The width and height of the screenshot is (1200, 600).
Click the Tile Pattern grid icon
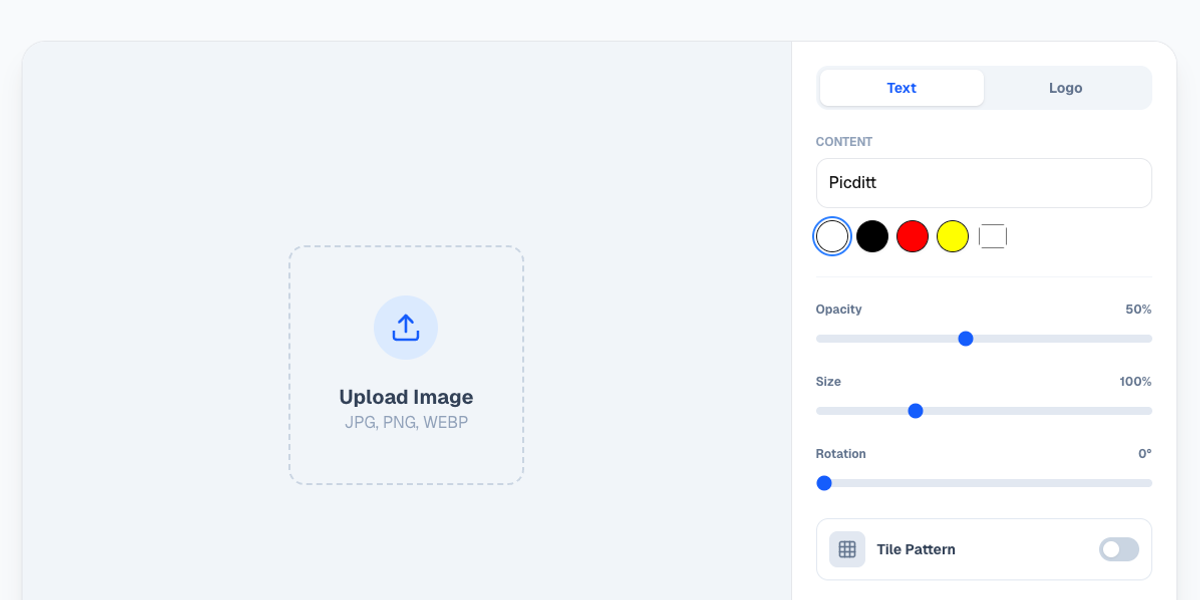pyautogui.click(x=846, y=549)
